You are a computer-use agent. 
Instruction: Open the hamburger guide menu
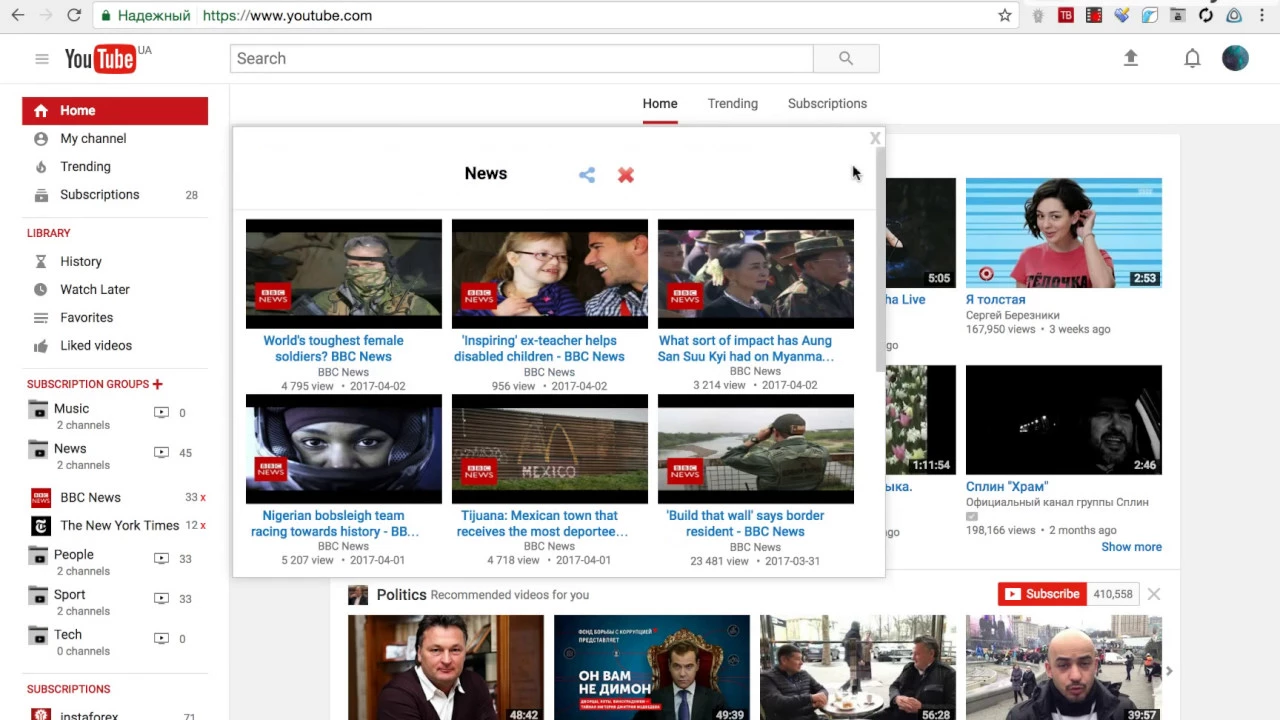pos(42,59)
